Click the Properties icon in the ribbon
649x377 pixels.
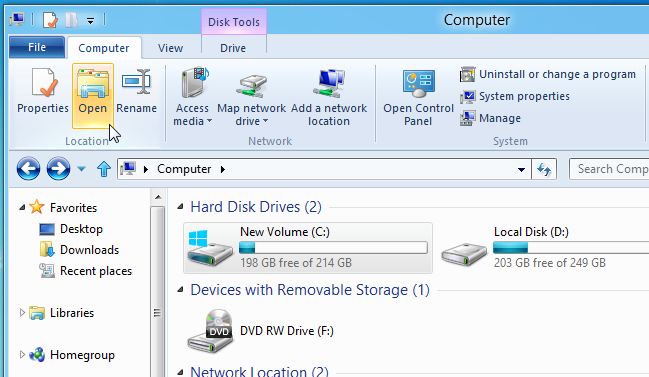[43, 82]
